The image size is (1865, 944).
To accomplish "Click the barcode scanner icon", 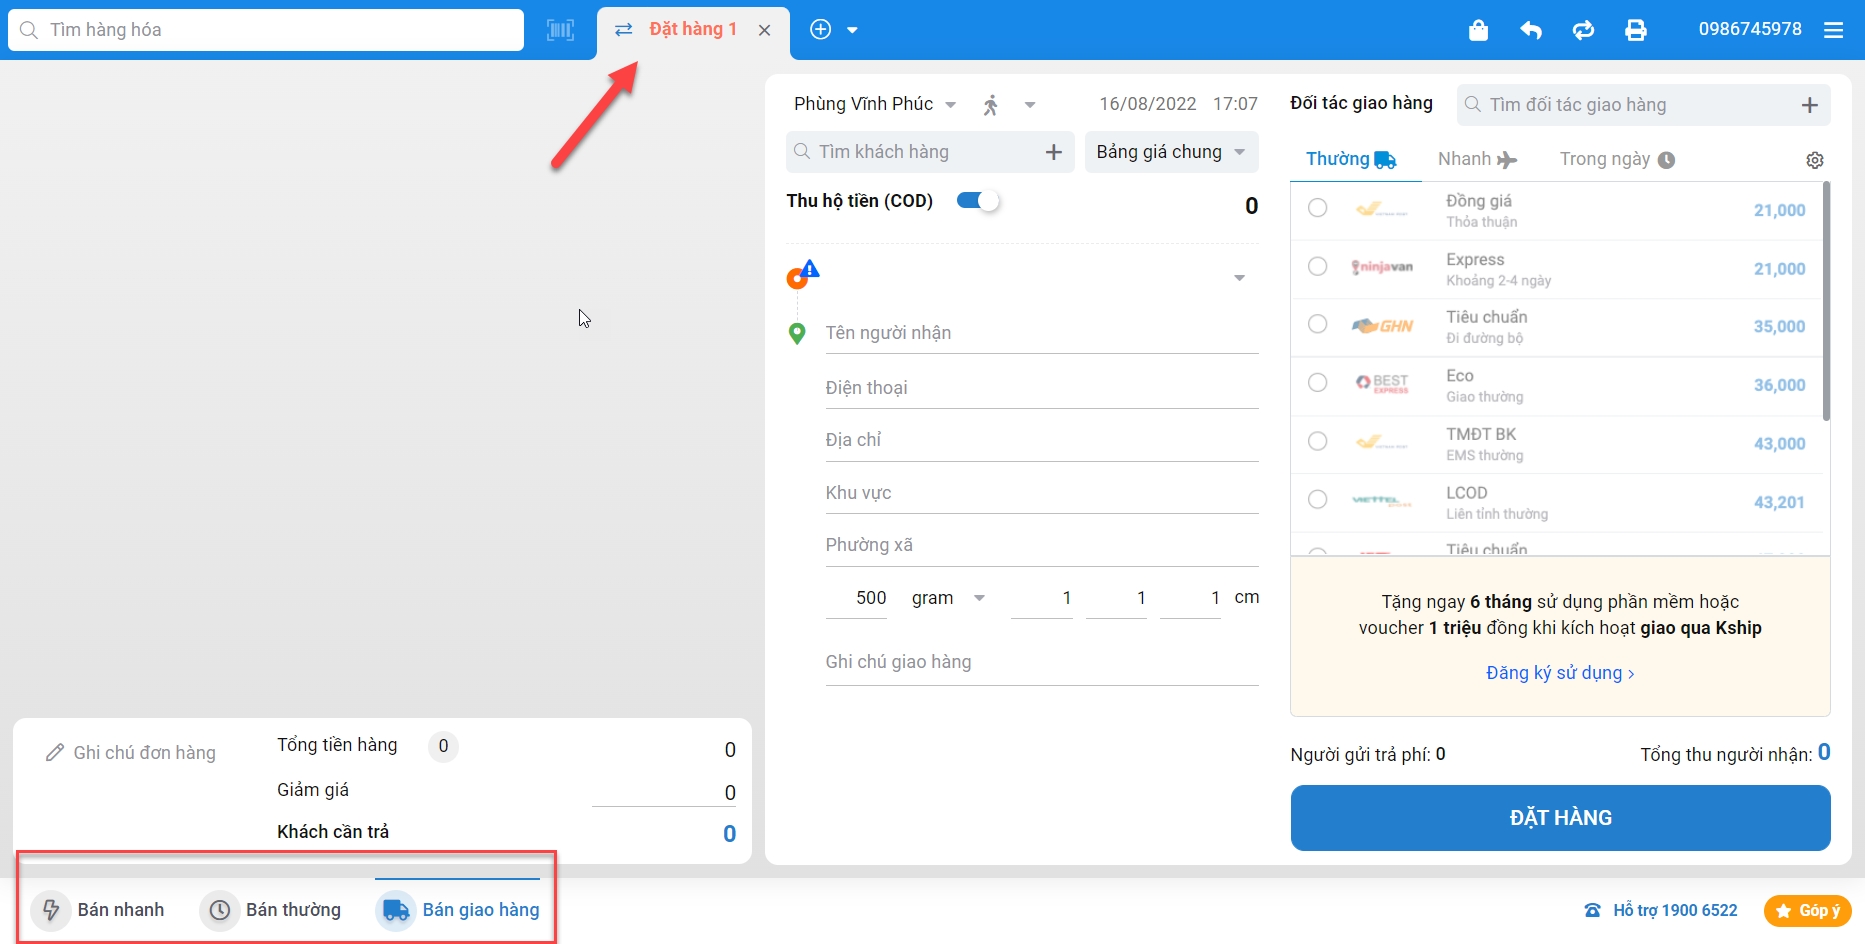I will 560,30.
